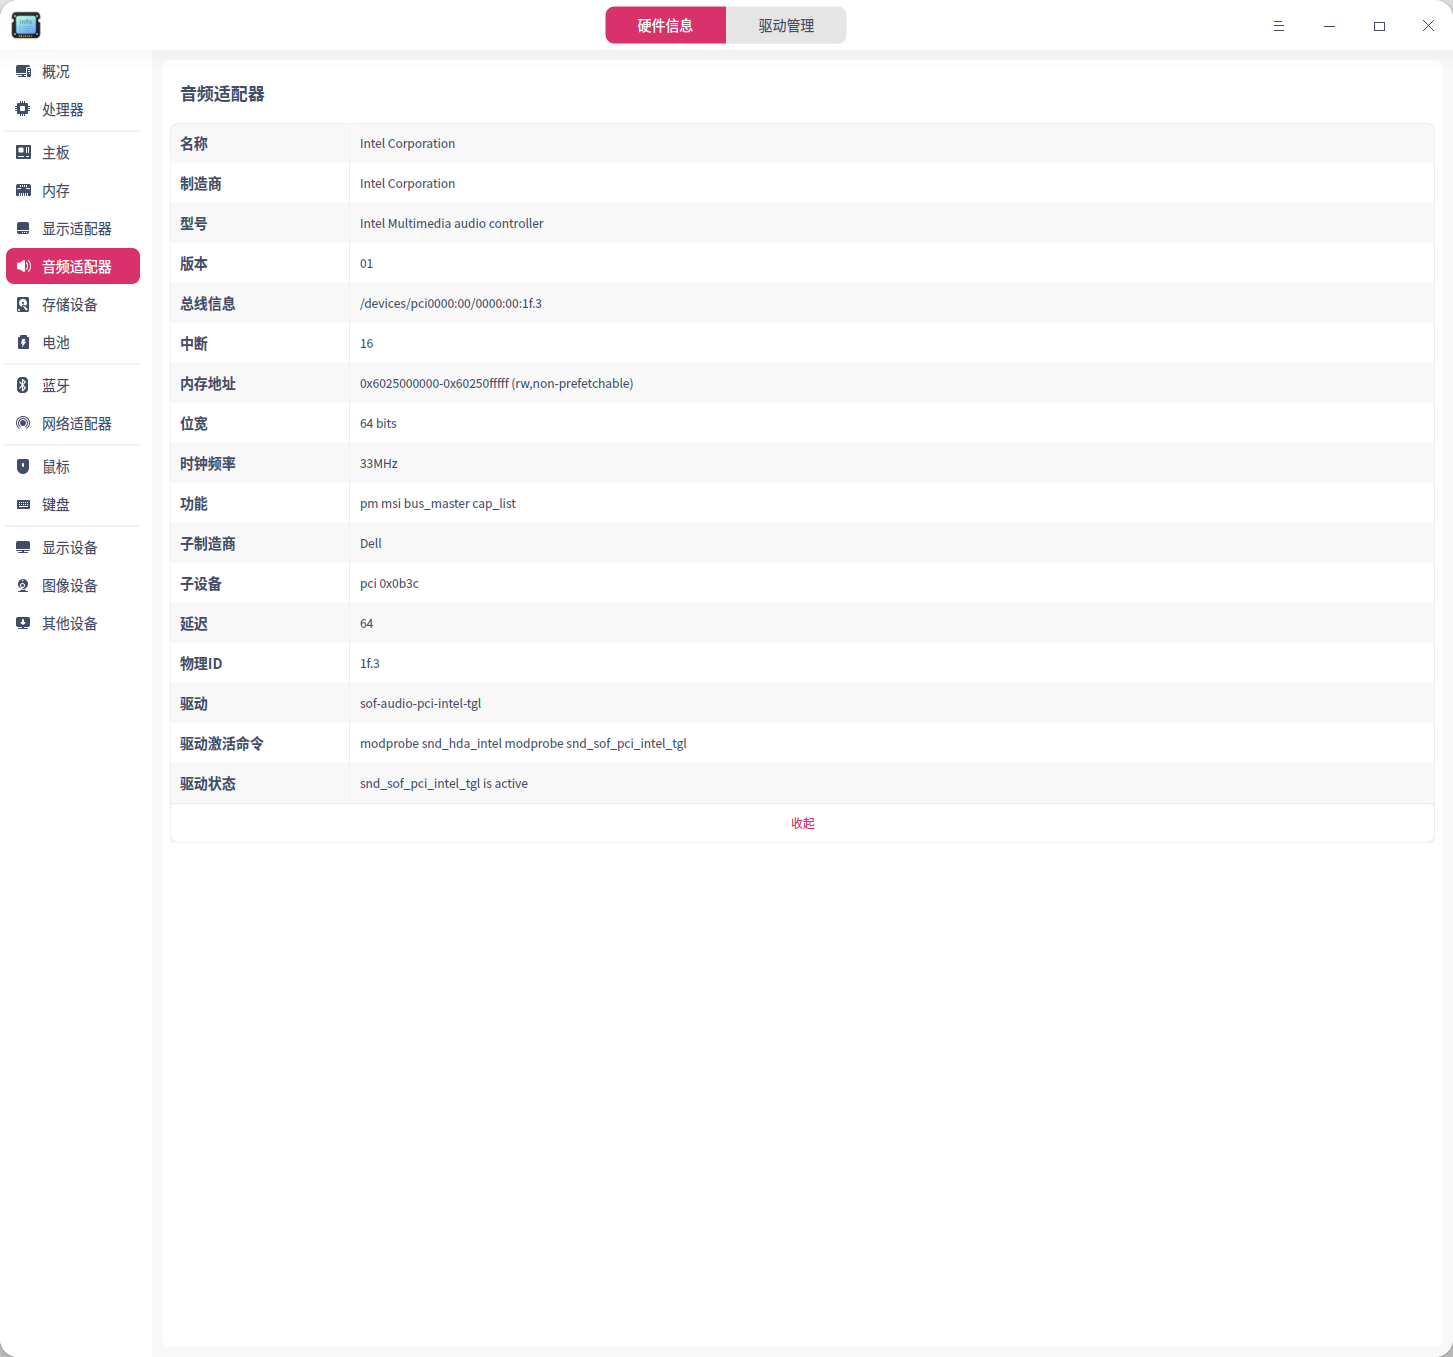Click the capabilities value 'pm msi bus_master cap_list'
The width and height of the screenshot is (1453, 1357).
click(x=438, y=503)
